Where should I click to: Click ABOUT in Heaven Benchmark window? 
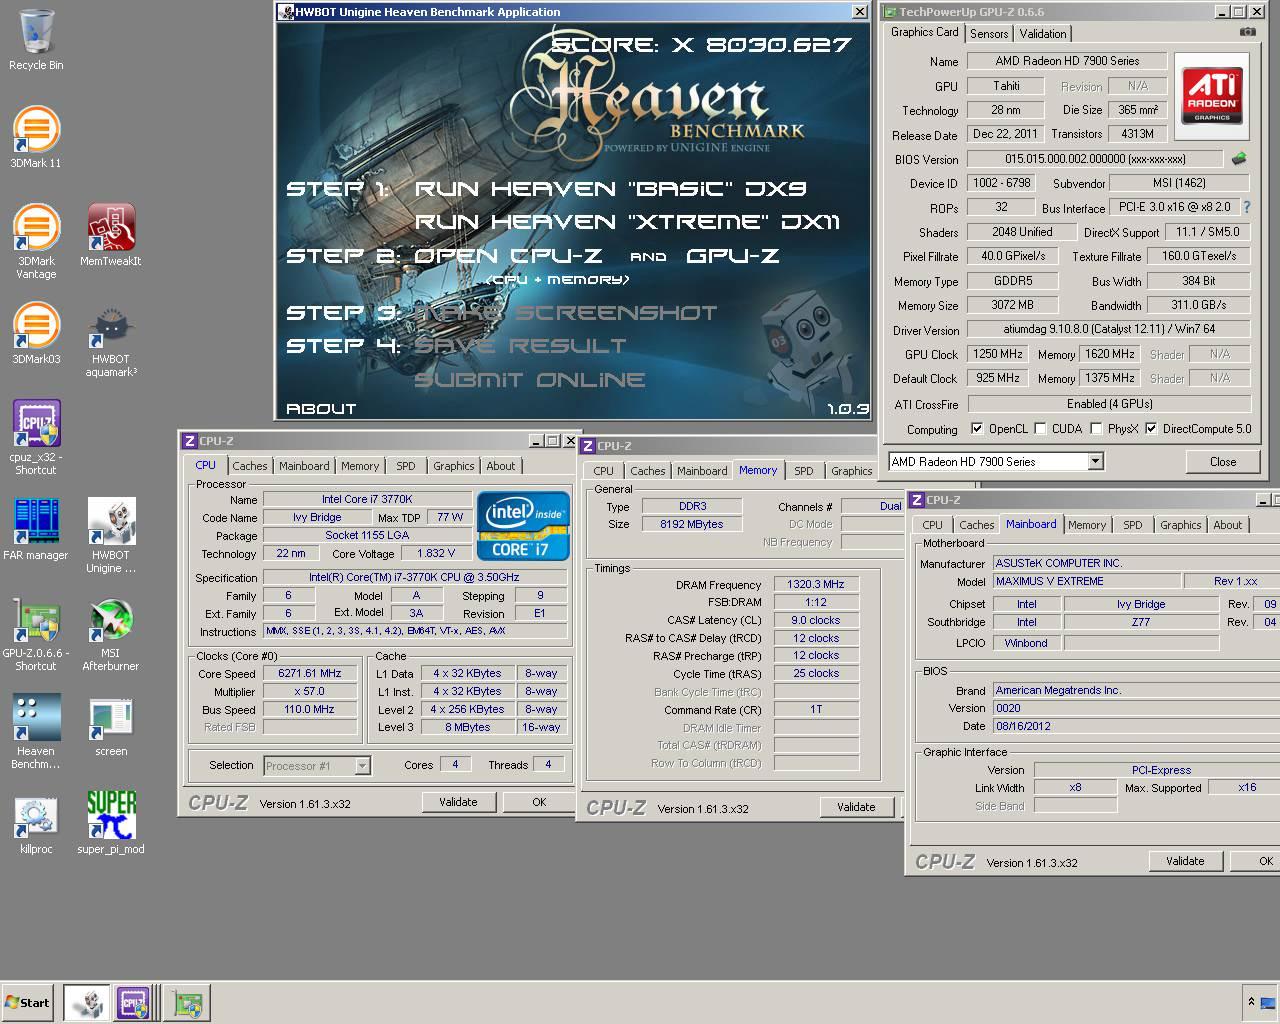(321, 408)
